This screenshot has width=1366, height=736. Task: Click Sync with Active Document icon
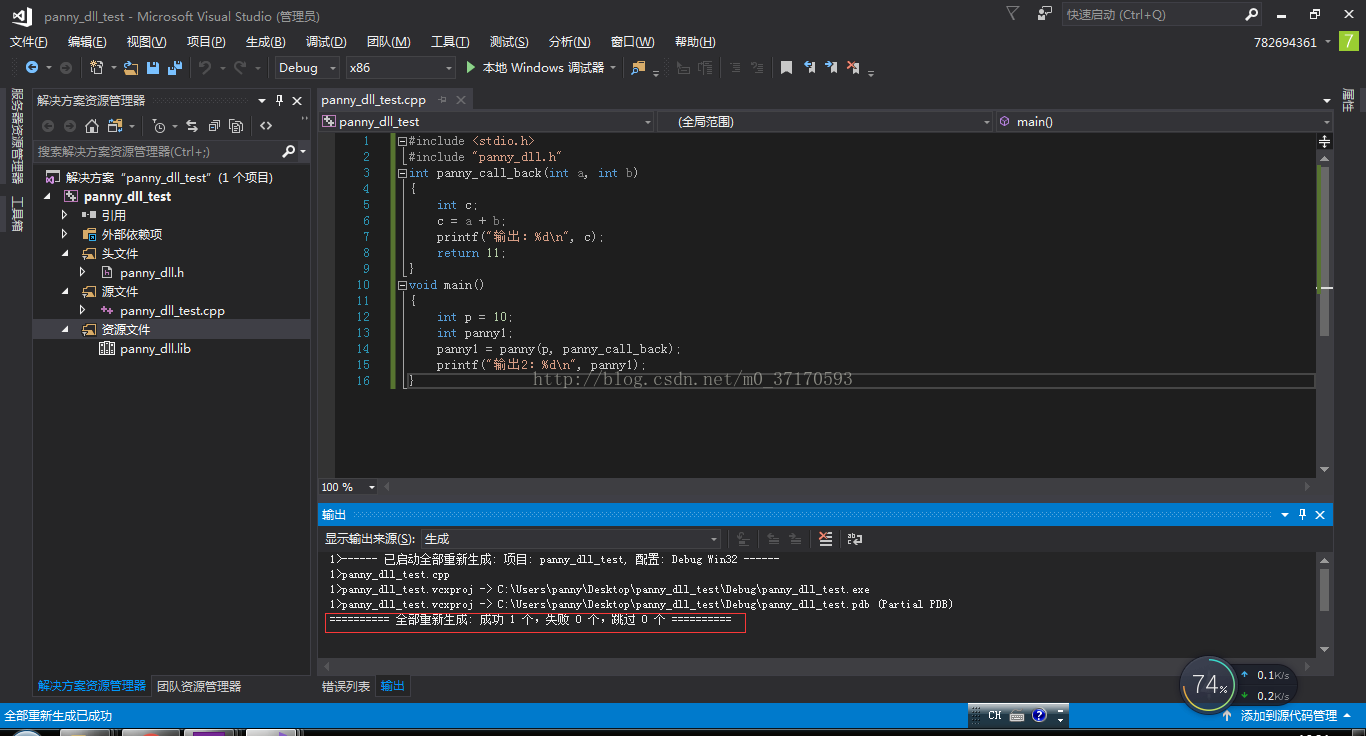pyautogui.click(x=191, y=126)
